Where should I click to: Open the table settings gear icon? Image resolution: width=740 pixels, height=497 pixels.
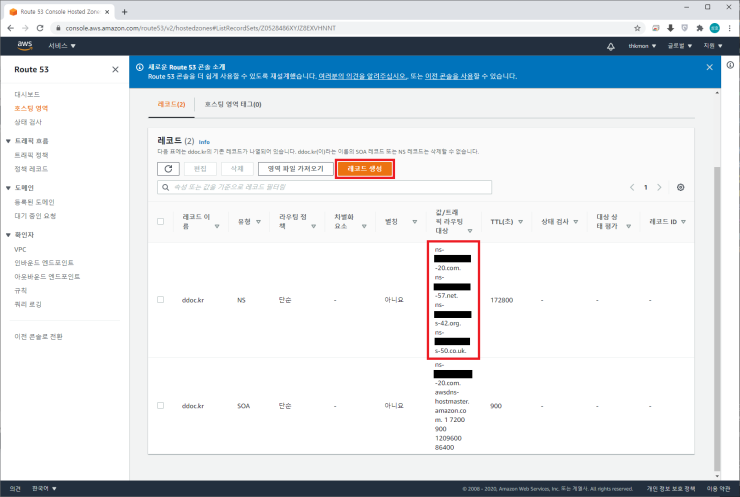pyautogui.click(x=681, y=187)
